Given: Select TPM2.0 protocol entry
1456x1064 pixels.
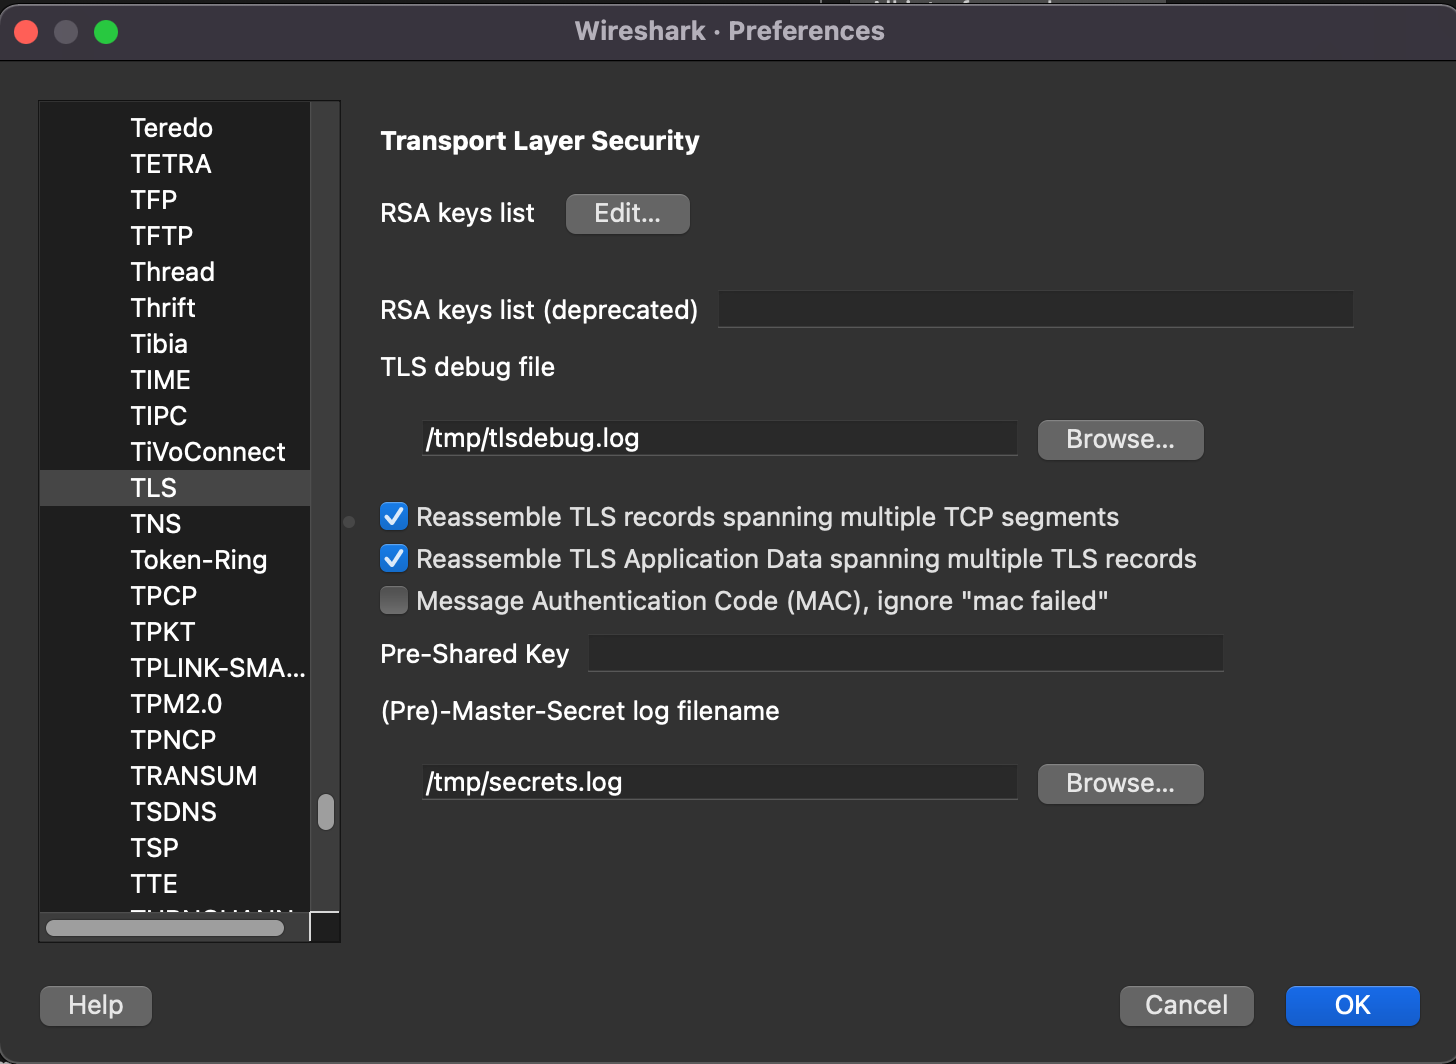Looking at the screenshot, I should [175, 704].
